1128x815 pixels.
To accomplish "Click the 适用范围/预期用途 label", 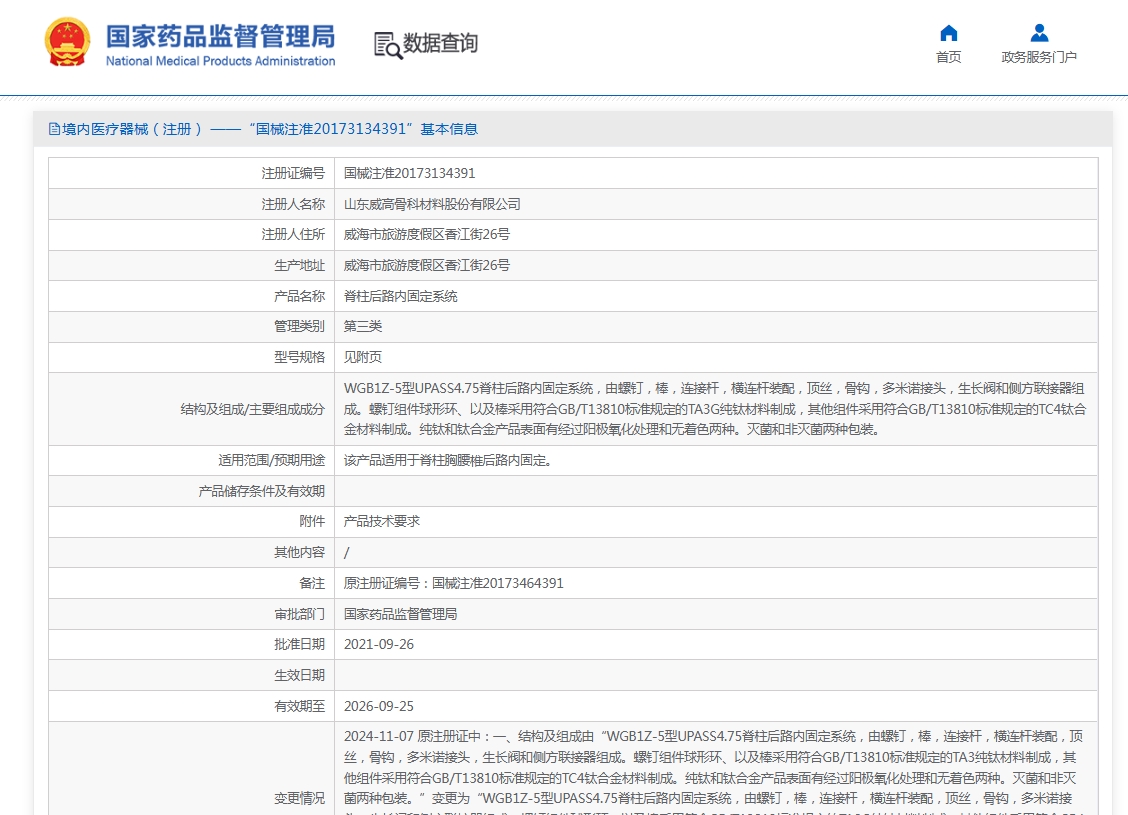I will [x=271, y=460].
